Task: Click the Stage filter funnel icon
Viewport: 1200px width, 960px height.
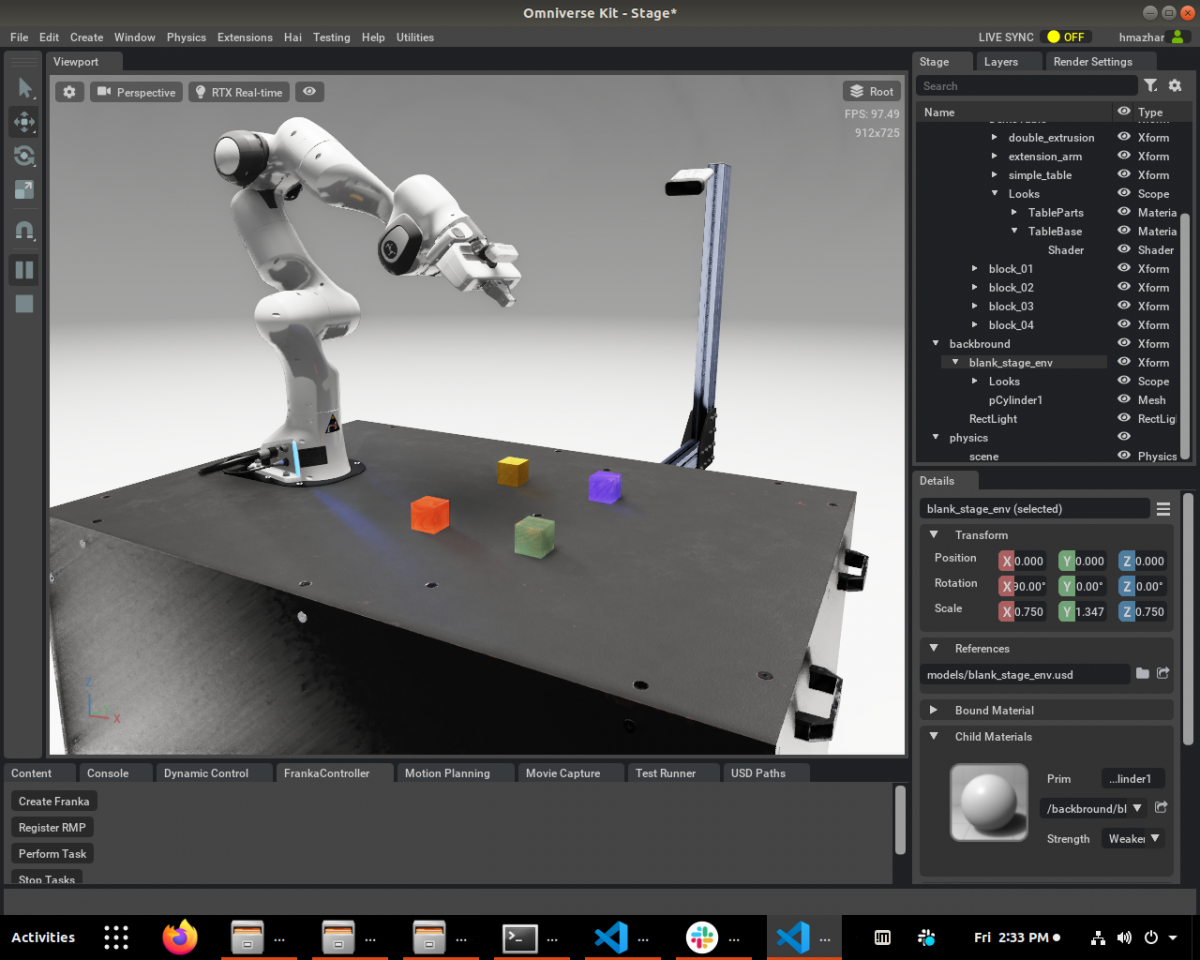Action: (x=1151, y=86)
